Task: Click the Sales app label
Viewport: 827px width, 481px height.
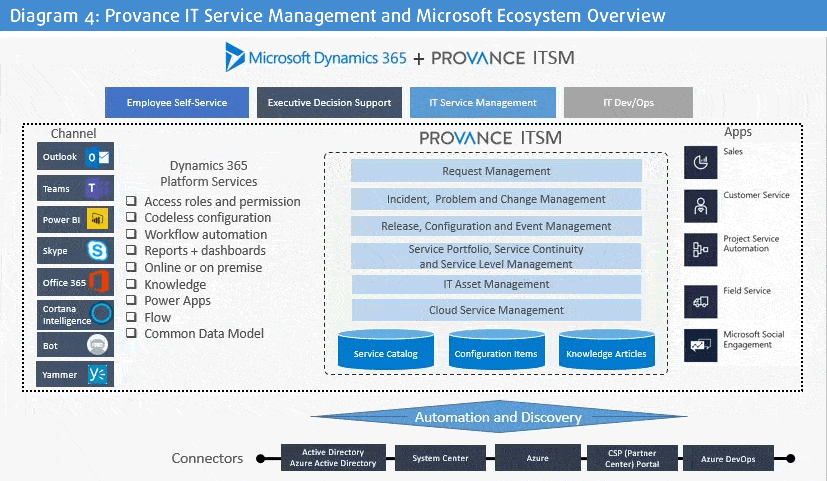Action: 733,151
